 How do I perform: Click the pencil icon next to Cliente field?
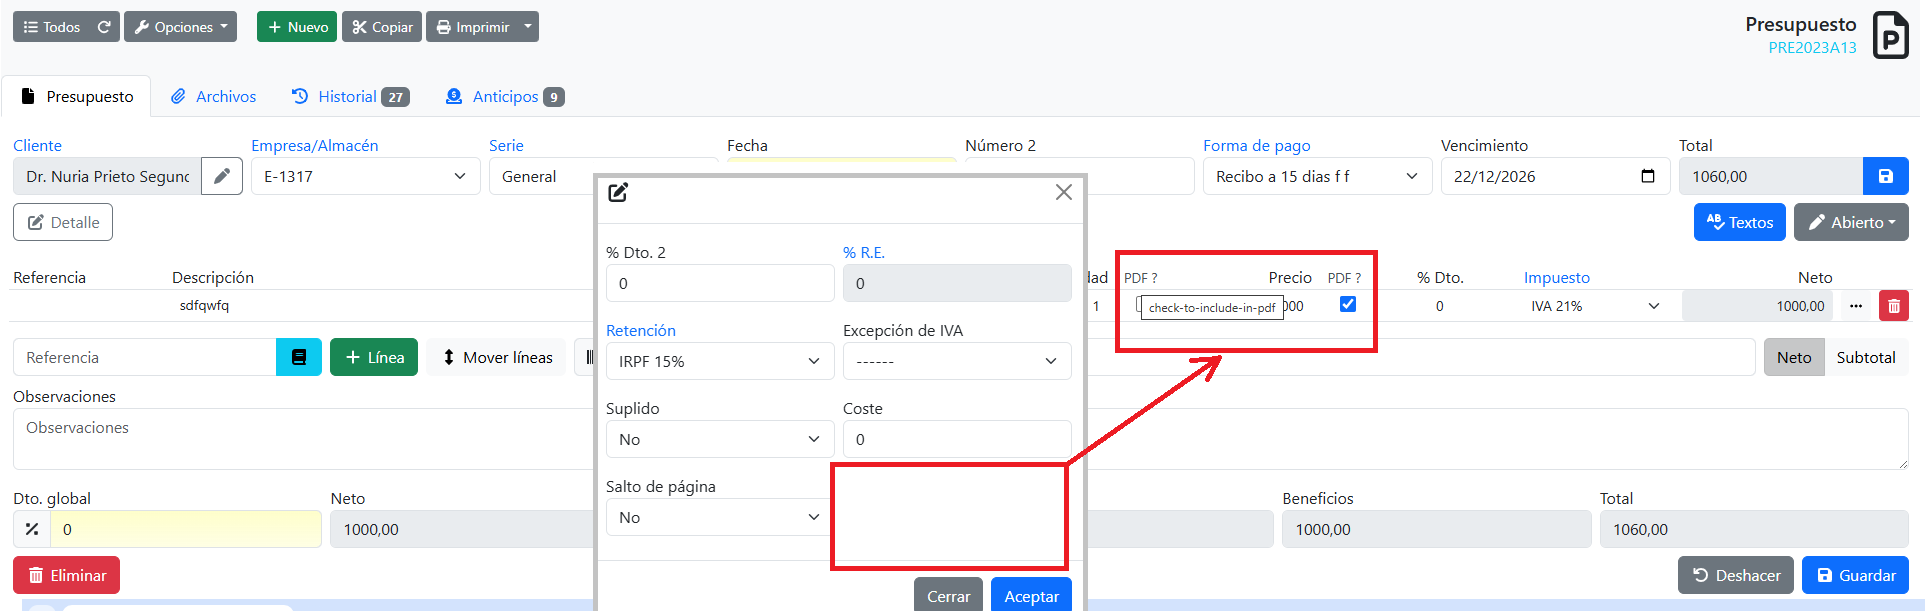[222, 177]
